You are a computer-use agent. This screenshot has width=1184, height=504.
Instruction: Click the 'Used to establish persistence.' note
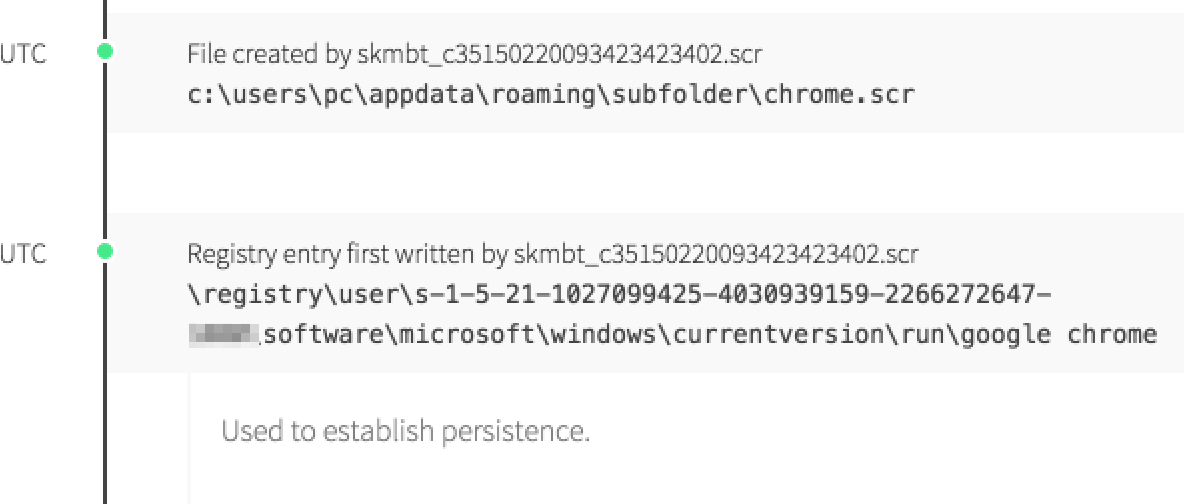(405, 431)
